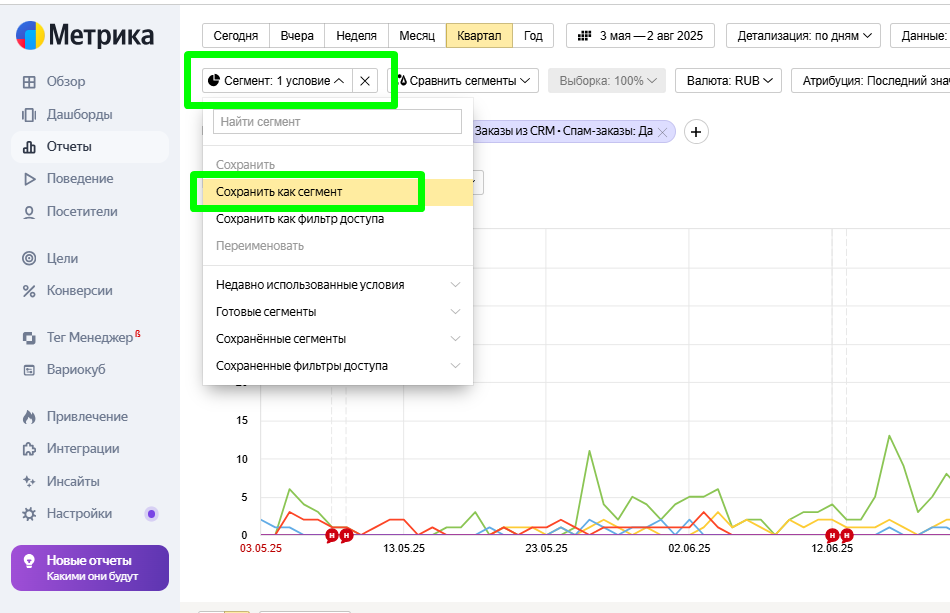950x613 pixels.
Task: Click the Найти сегмент search field
Action: click(337, 122)
